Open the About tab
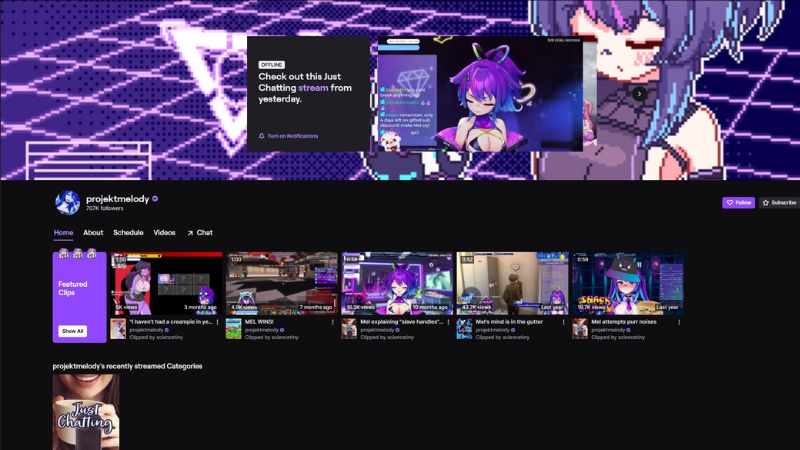The height and width of the screenshot is (450, 800). (x=93, y=233)
